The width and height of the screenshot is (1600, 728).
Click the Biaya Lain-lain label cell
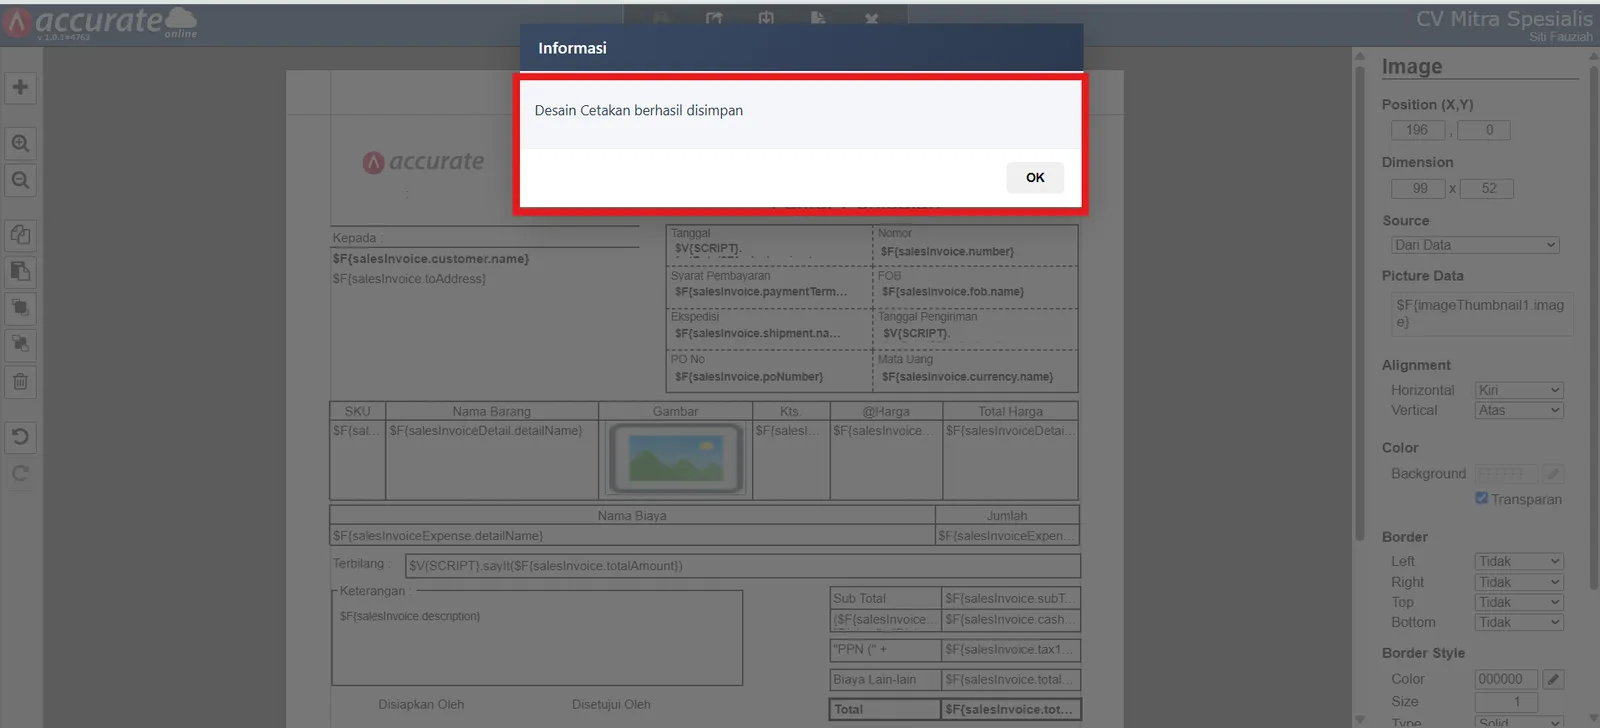coord(885,680)
